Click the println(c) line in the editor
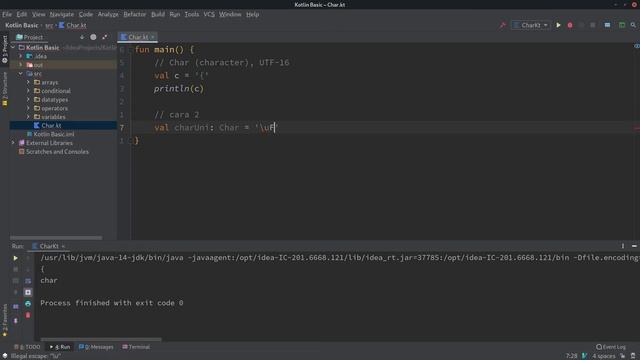Viewport: 640px width, 360px height. pos(179,89)
